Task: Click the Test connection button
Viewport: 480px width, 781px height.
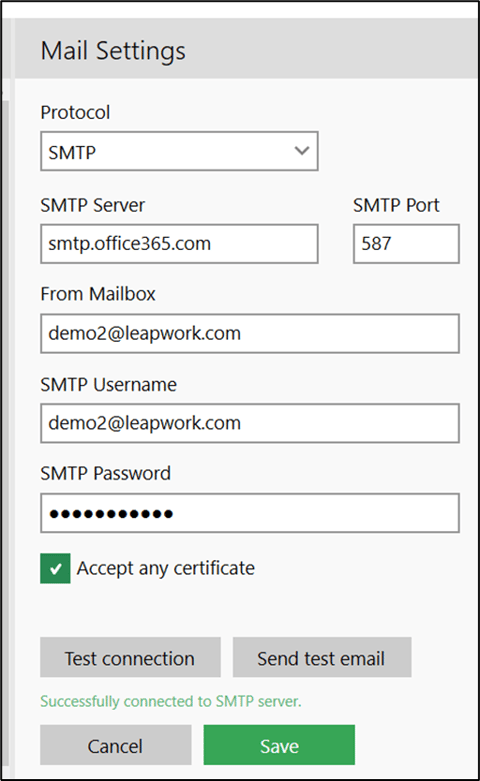Action: [130, 657]
